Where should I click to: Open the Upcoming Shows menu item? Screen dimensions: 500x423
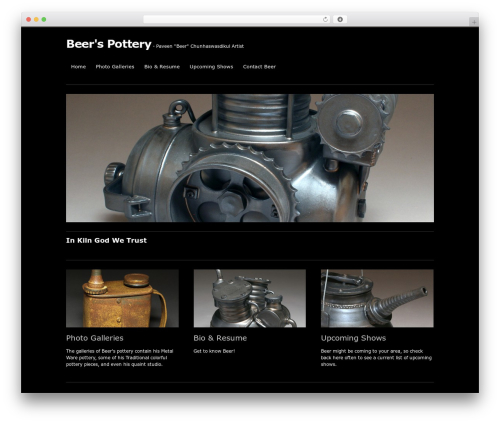(x=211, y=67)
